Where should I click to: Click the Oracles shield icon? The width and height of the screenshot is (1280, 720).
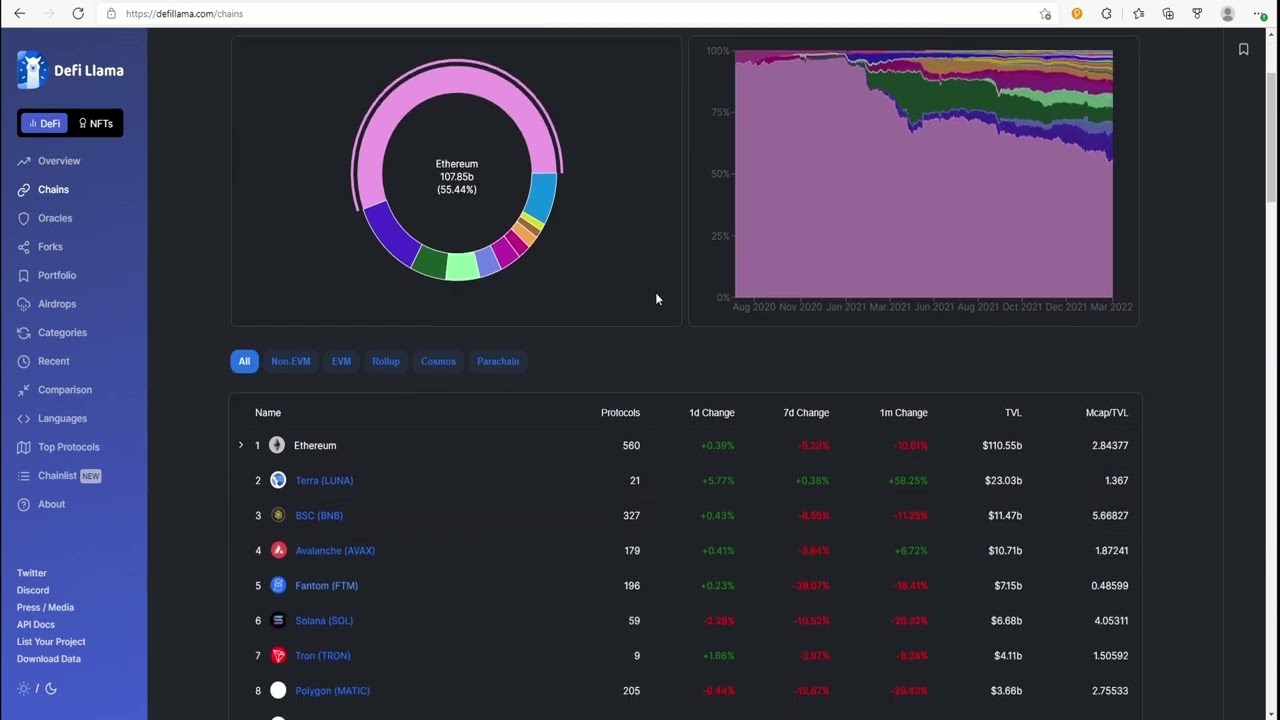pyautogui.click(x=24, y=218)
